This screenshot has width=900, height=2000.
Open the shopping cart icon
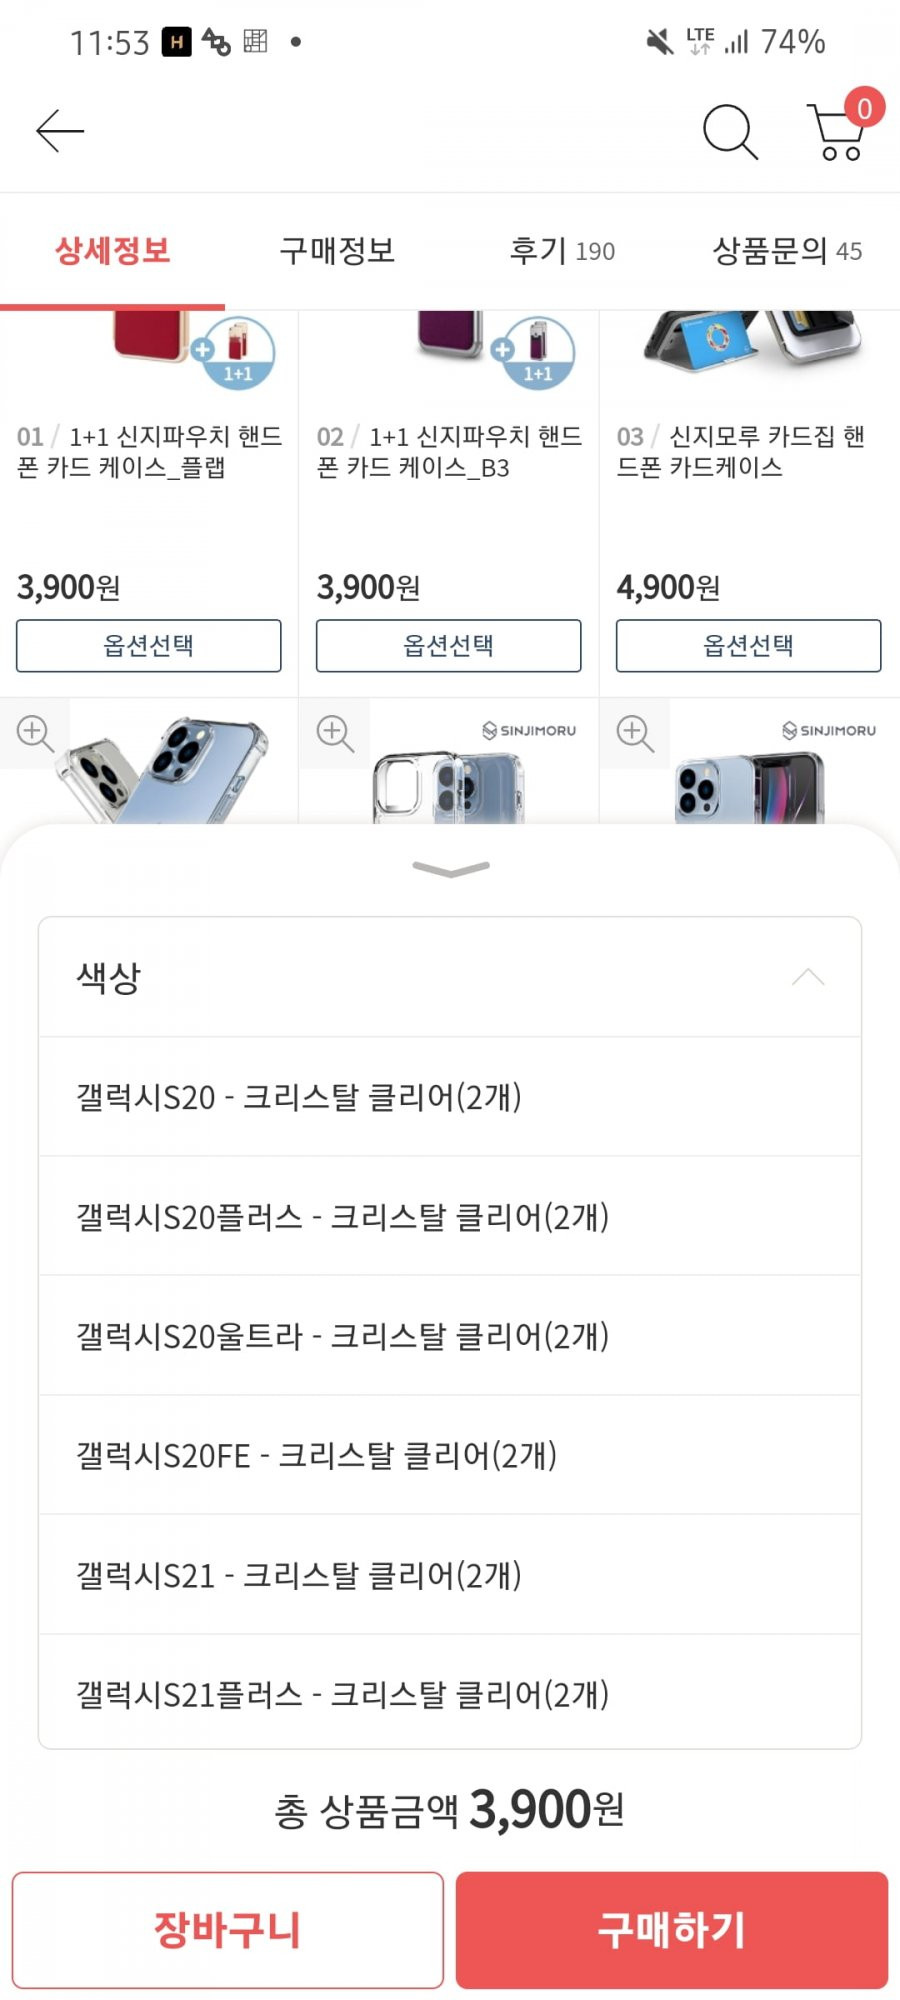click(838, 131)
